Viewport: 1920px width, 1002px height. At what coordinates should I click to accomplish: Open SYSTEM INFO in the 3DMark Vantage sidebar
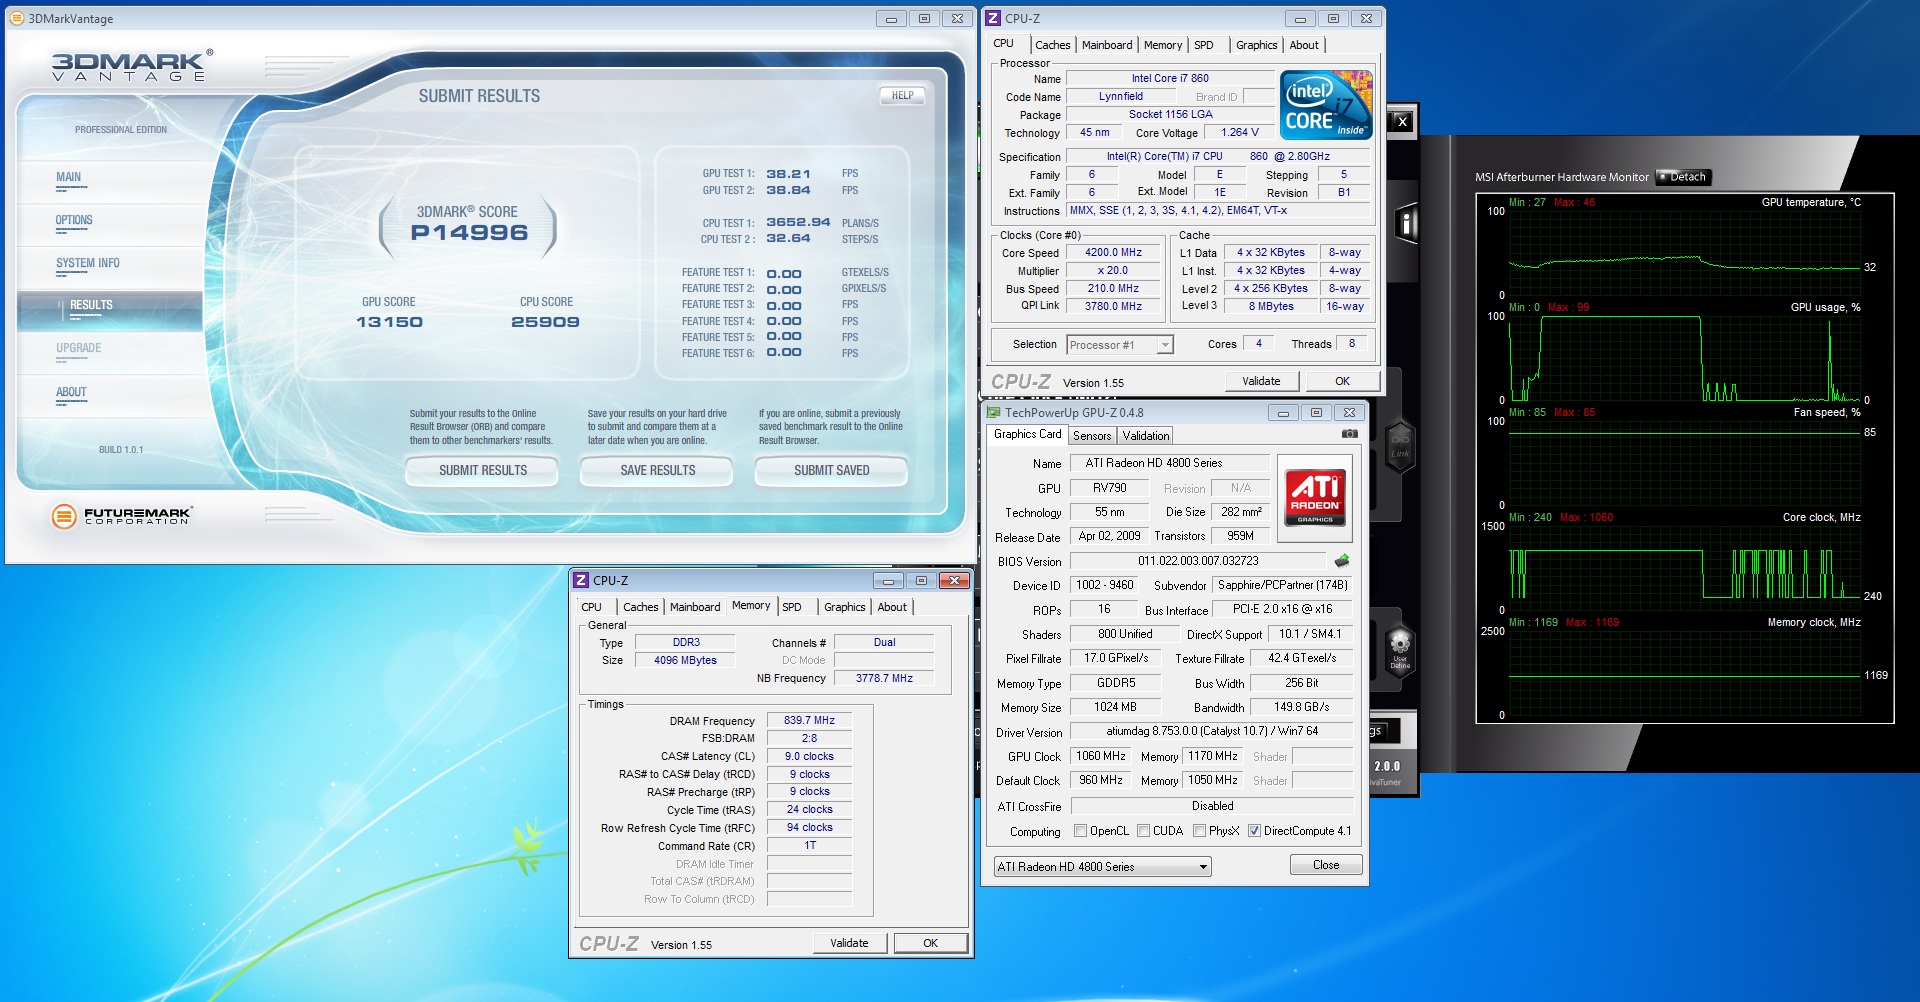[x=88, y=263]
